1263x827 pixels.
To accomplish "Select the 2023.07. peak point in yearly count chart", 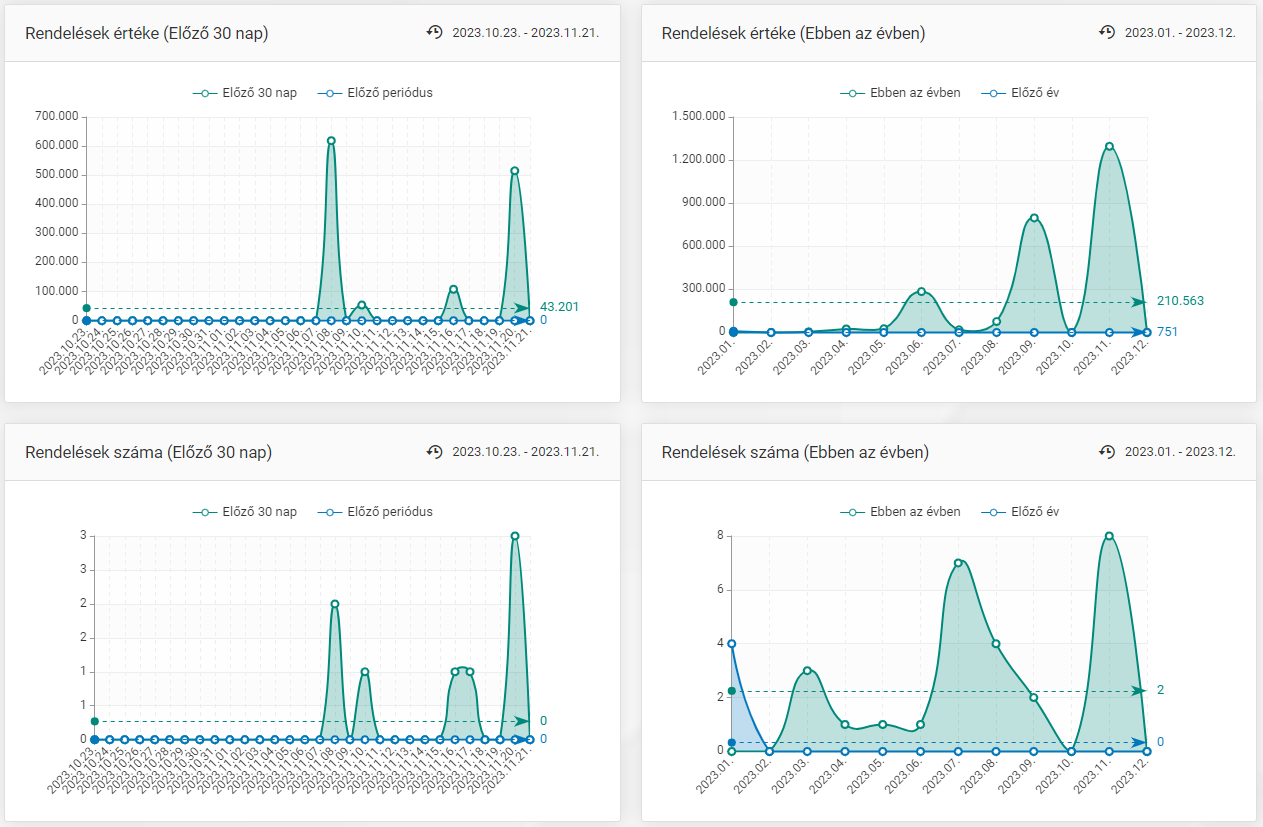I will pos(958,563).
